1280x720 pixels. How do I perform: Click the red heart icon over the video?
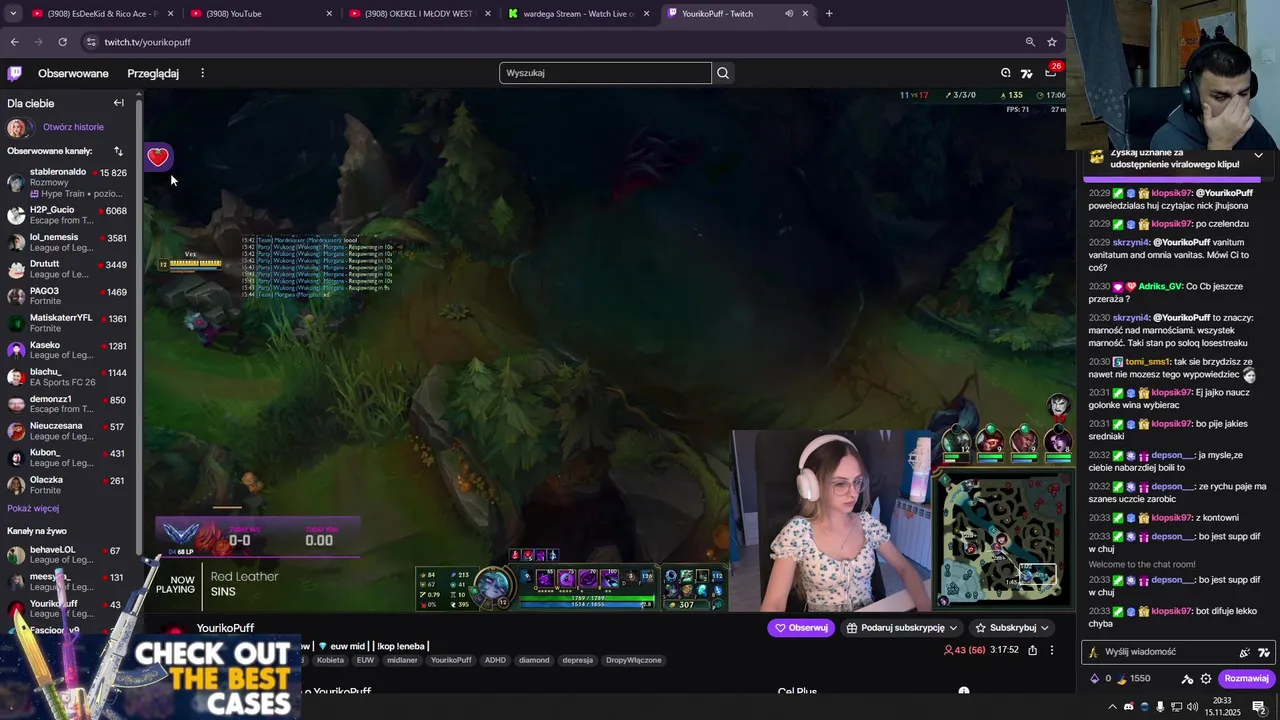(158, 157)
